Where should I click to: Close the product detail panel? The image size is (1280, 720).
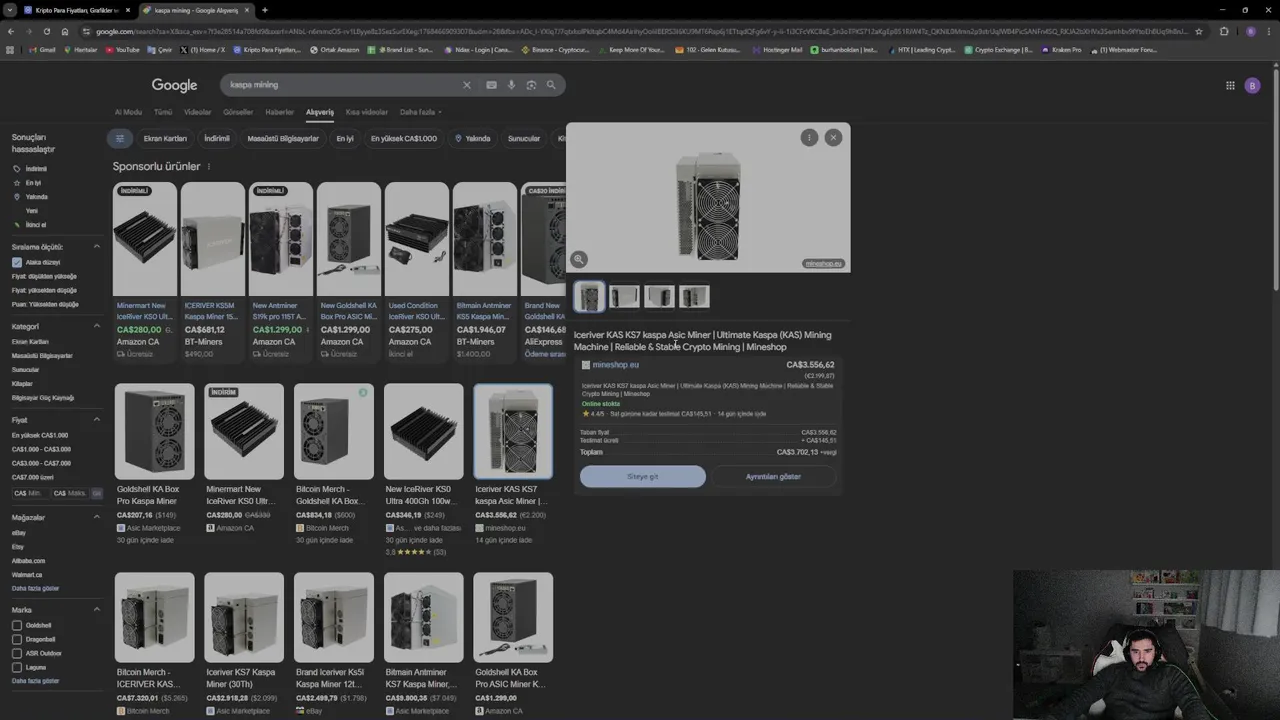833,137
